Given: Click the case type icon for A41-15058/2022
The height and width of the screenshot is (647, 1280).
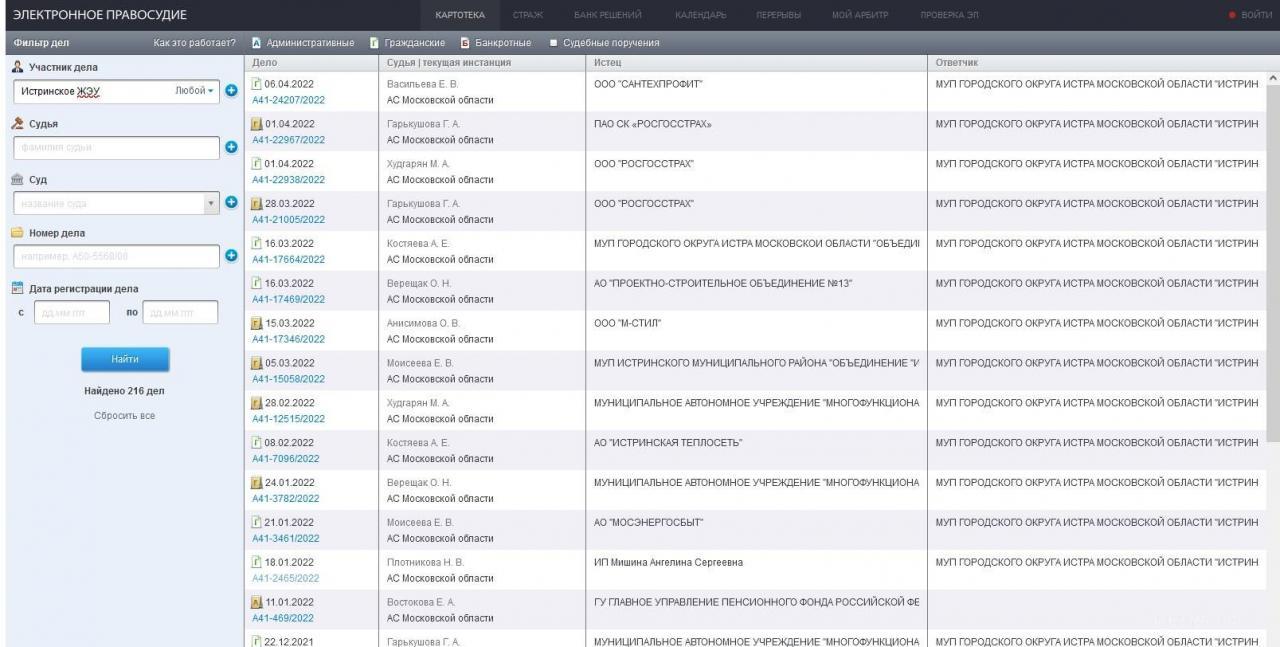Looking at the screenshot, I should [256, 363].
